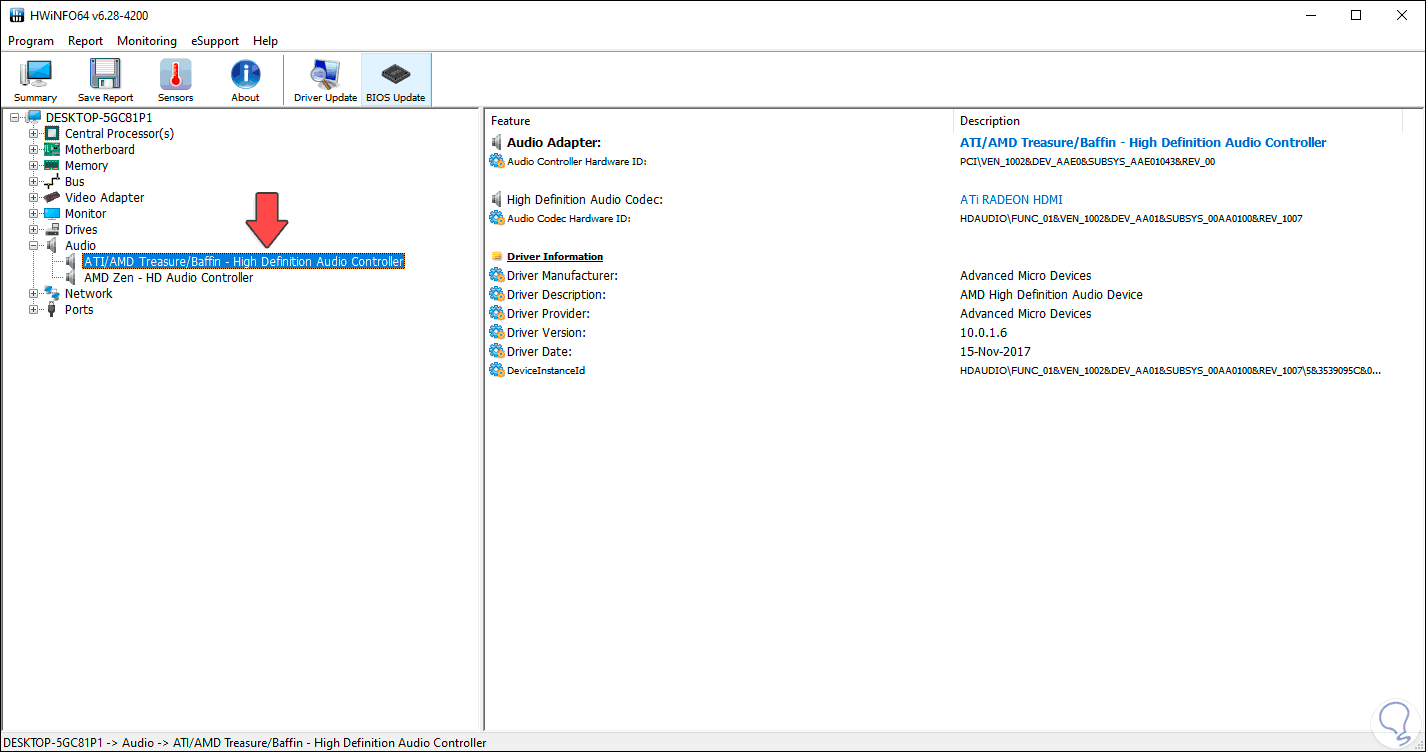Click the Audio Codec Hardware ID value

(1131, 219)
